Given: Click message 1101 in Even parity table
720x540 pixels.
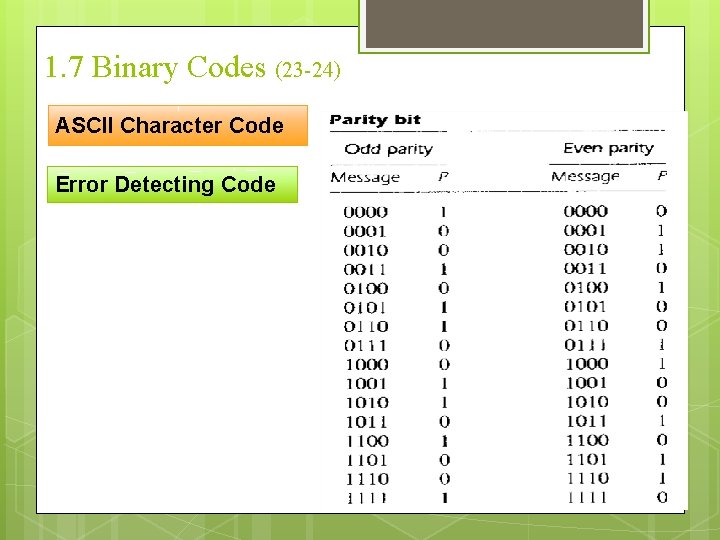Looking at the screenshot, I should [586, 459].
